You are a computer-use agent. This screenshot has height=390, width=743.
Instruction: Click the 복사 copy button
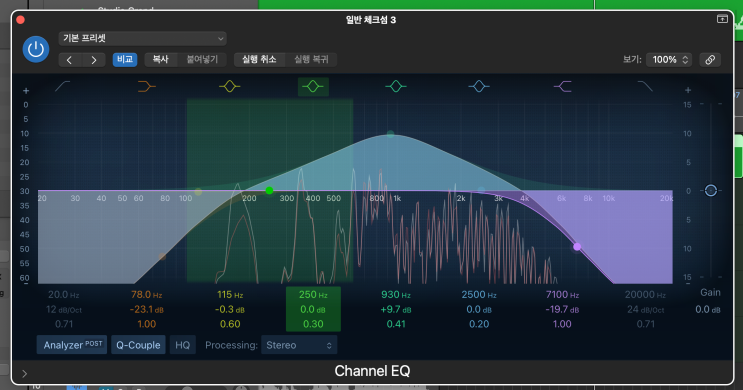[161, 60]
